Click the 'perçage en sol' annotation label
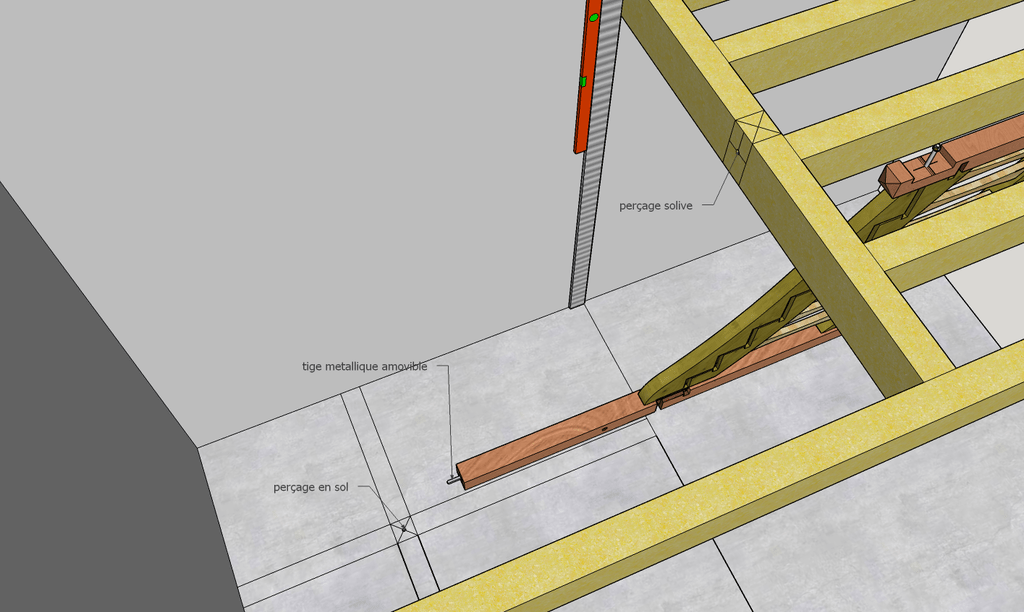 [311, 487]
